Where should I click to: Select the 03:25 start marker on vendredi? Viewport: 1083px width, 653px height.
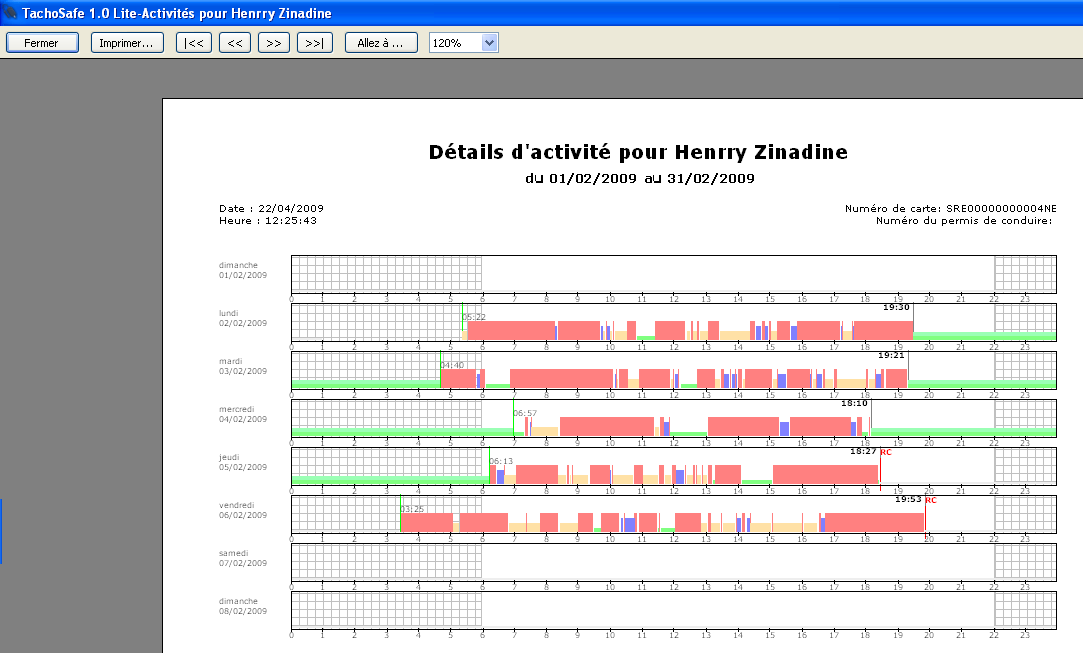[412, 509]
